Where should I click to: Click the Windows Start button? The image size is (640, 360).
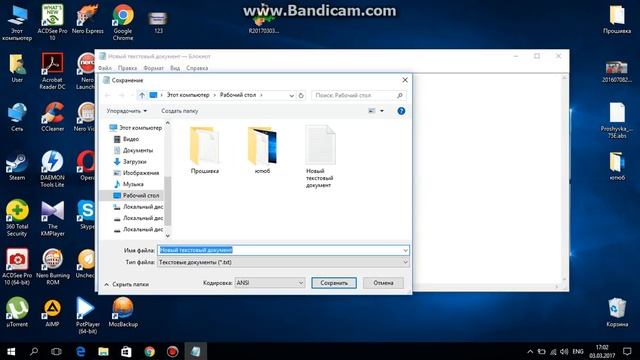[11, 351]
